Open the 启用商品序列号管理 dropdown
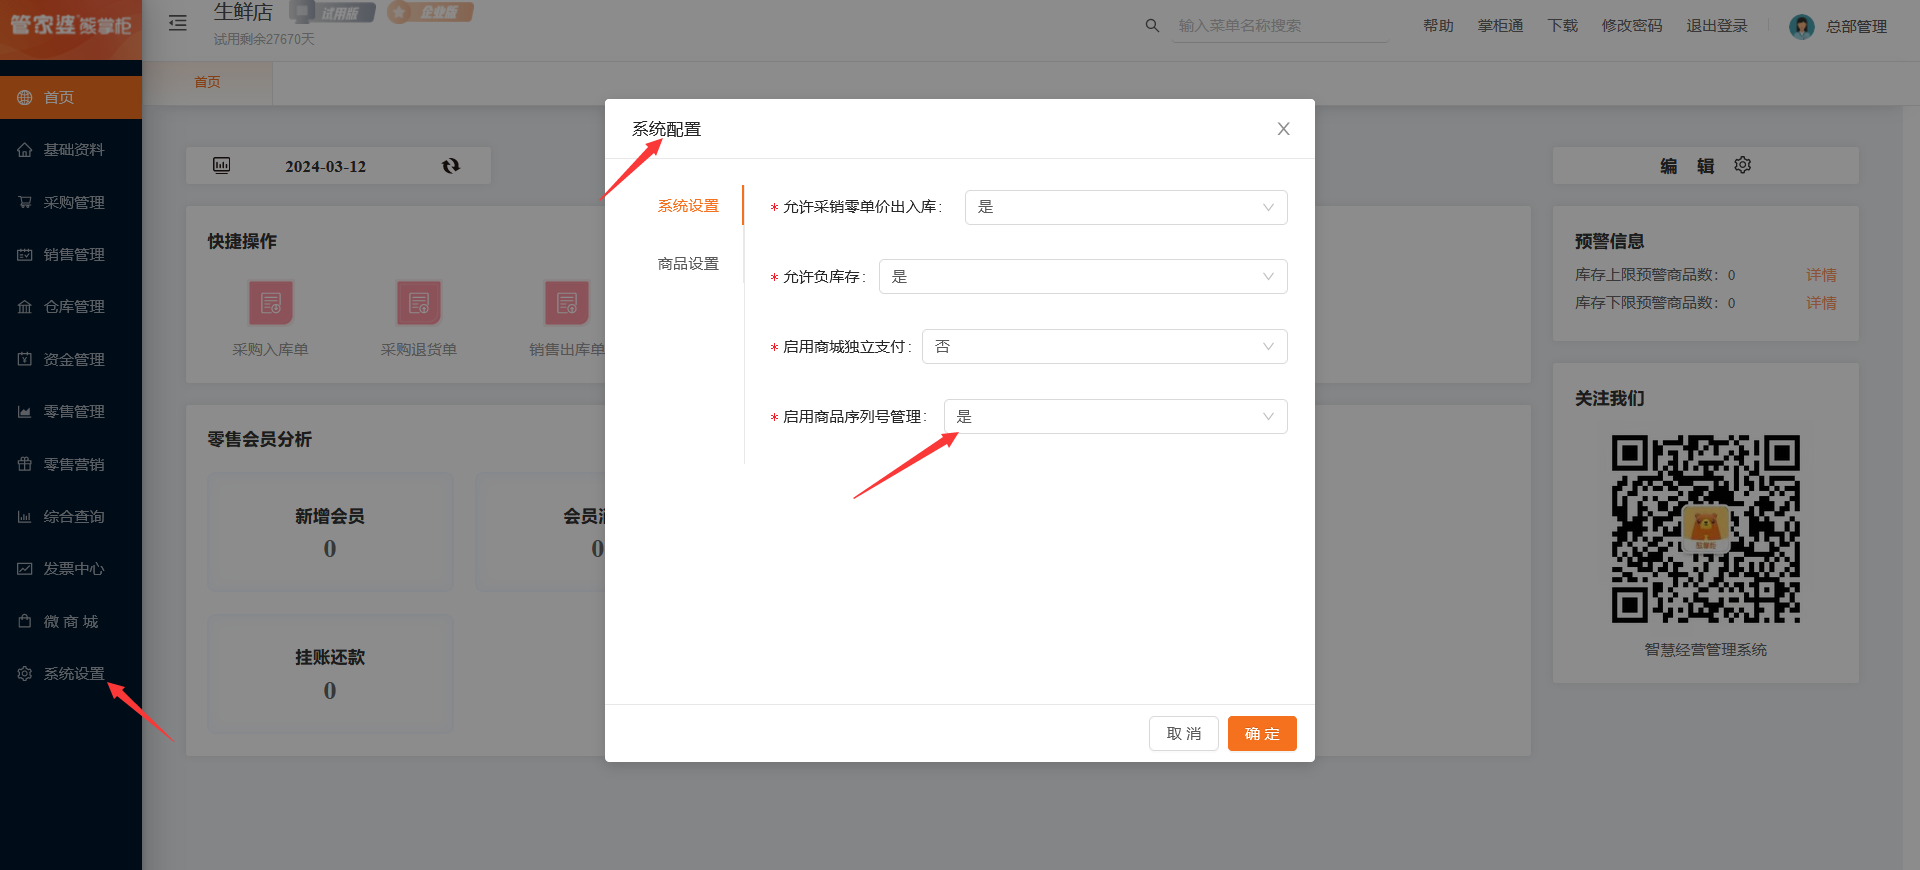The image size is (1920, 870). 1116,417
